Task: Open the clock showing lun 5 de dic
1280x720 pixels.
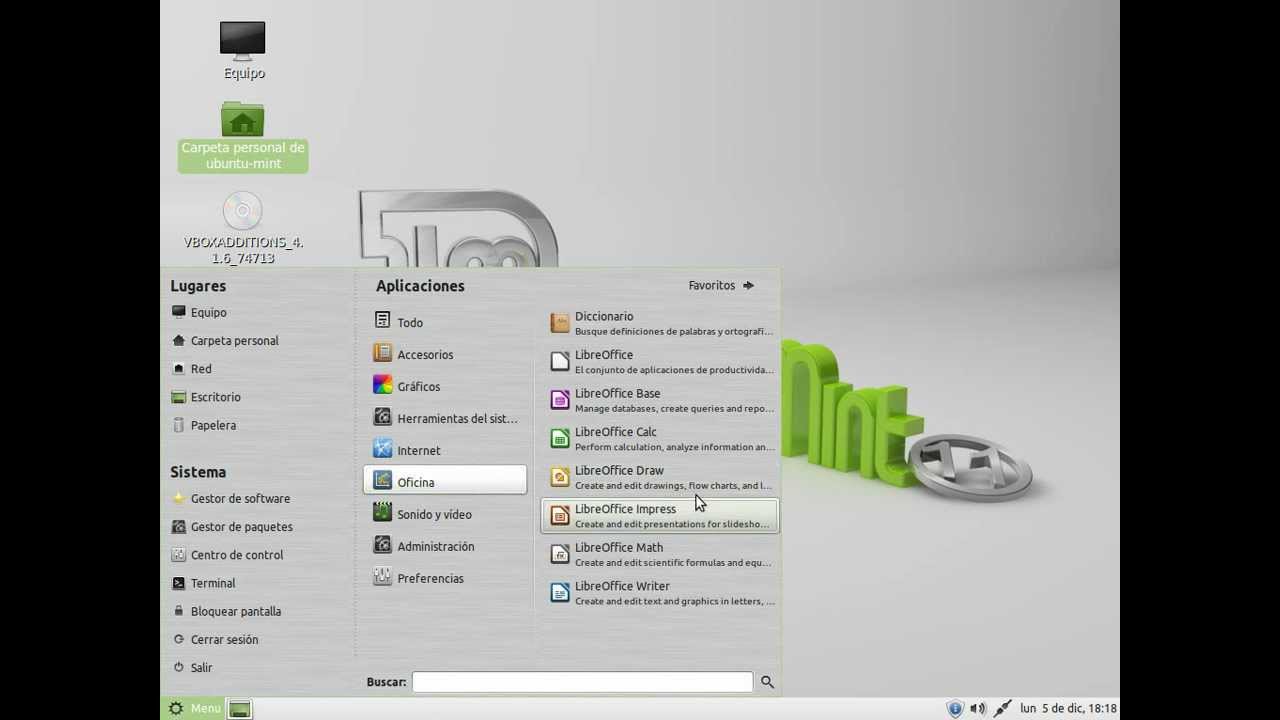Action: pos(1068,708)
